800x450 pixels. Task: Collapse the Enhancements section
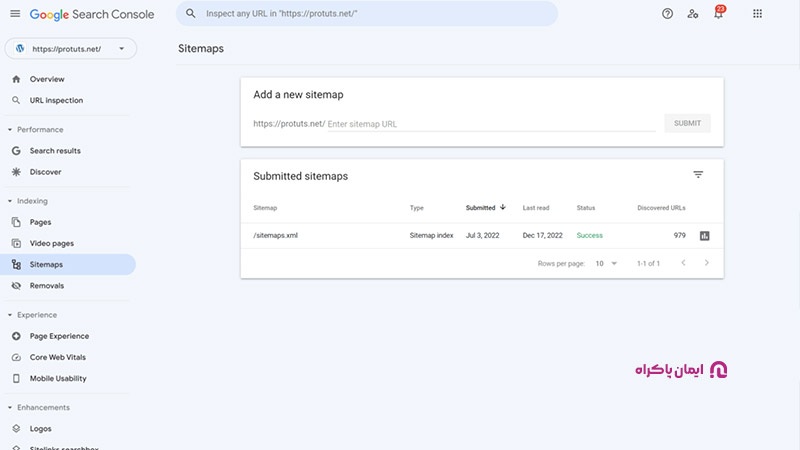10,408
